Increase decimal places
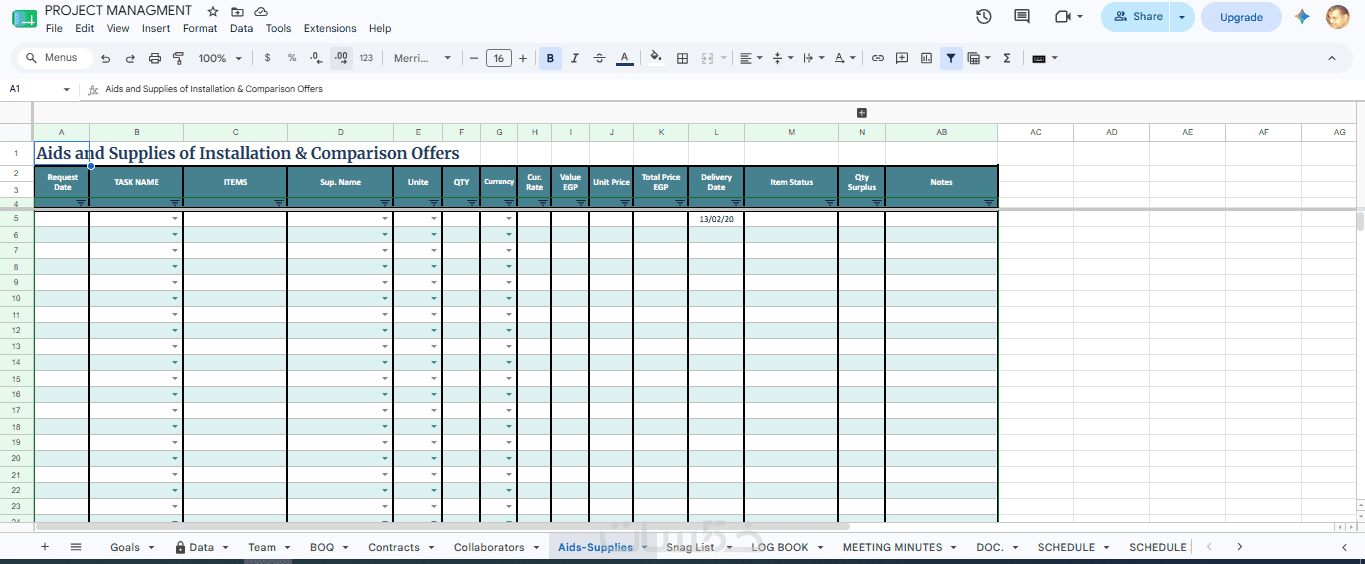 point(341,58)
